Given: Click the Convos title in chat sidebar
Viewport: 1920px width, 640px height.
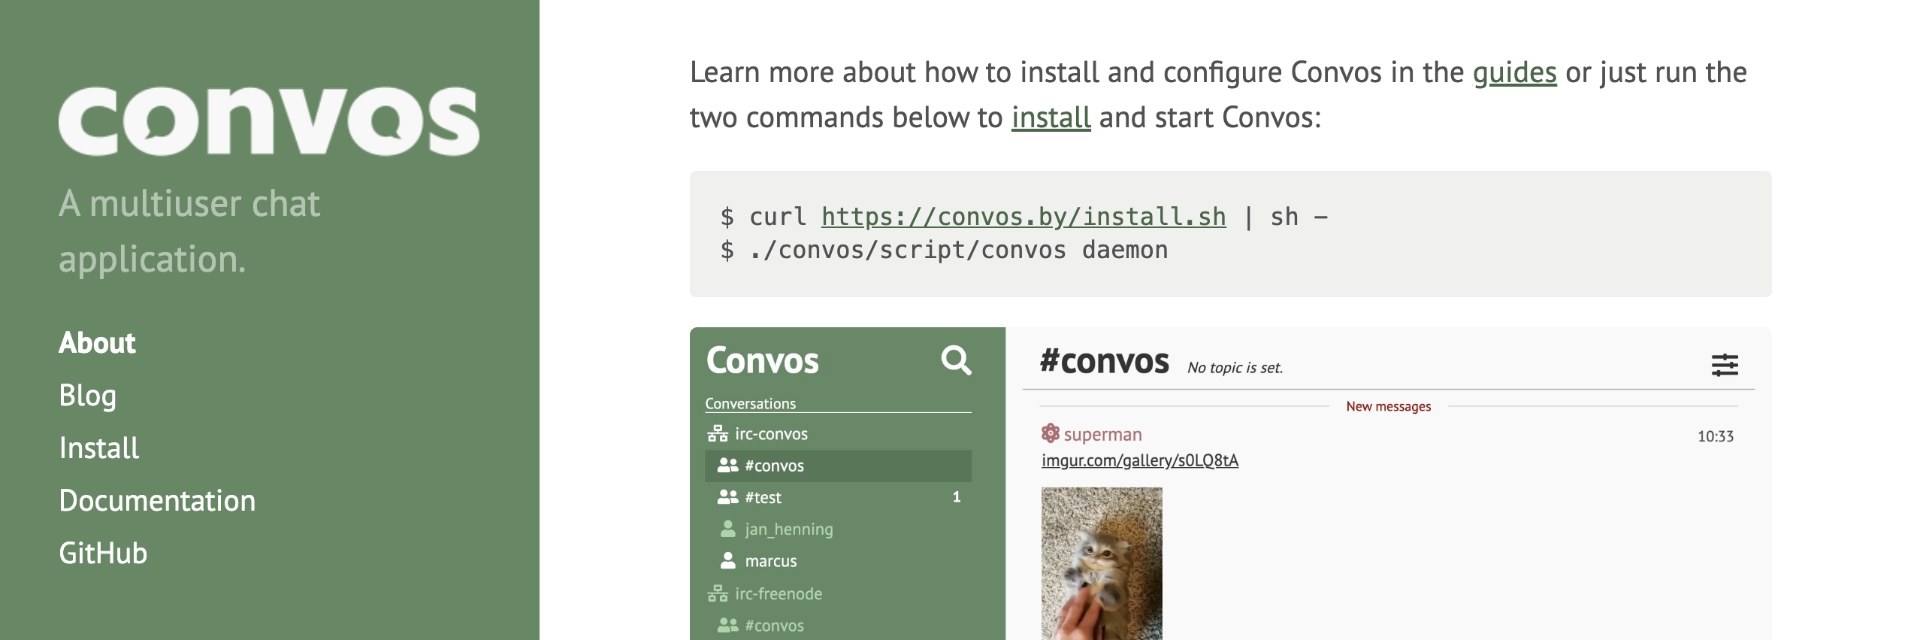Looking at the screenshot, I should 762,361.
